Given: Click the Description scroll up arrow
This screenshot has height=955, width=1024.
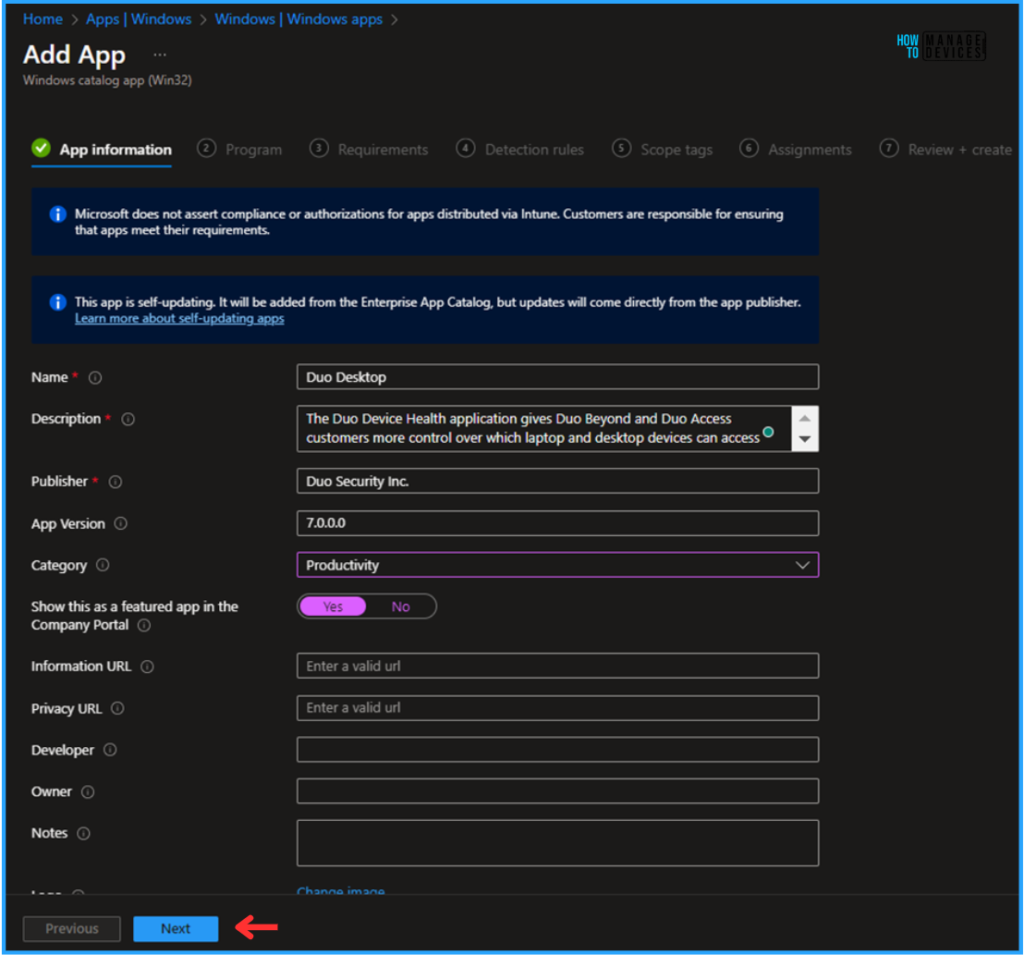Looking at the screenshot, I should pos(805,418).
